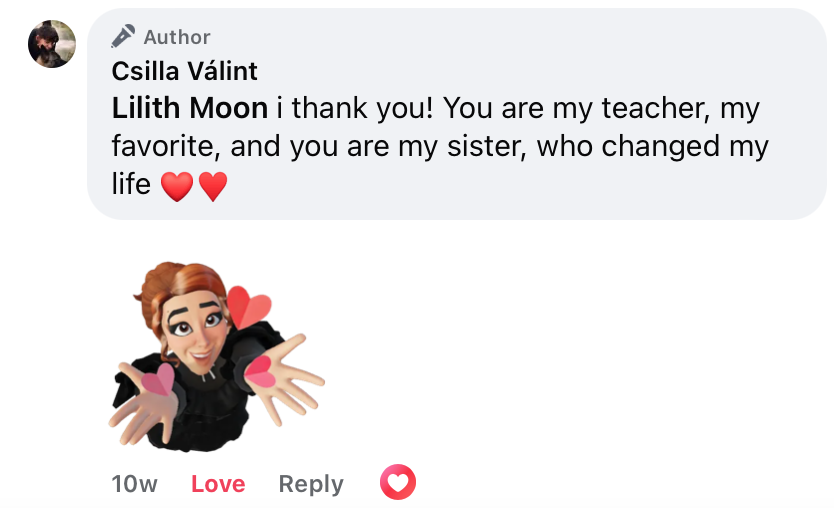Viewport: 834px width, 508px height.
Task: Toggle the Love reaction on this comment
Action: pos(218,484)
